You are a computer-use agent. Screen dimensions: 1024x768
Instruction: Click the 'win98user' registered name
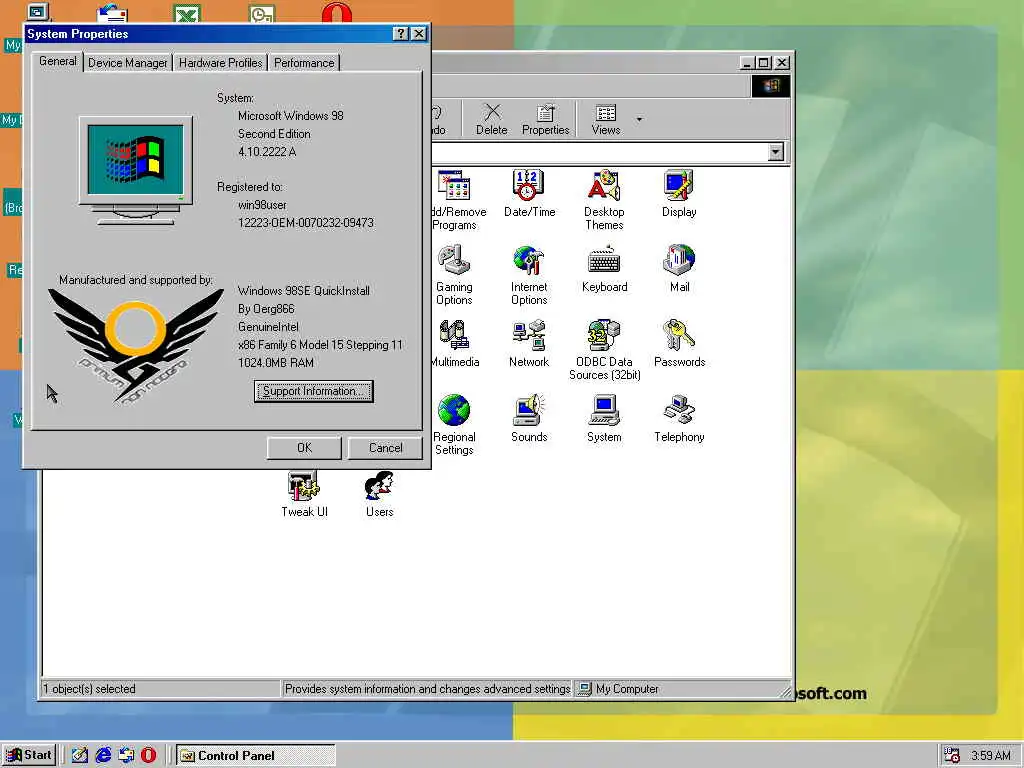point(262,205)
